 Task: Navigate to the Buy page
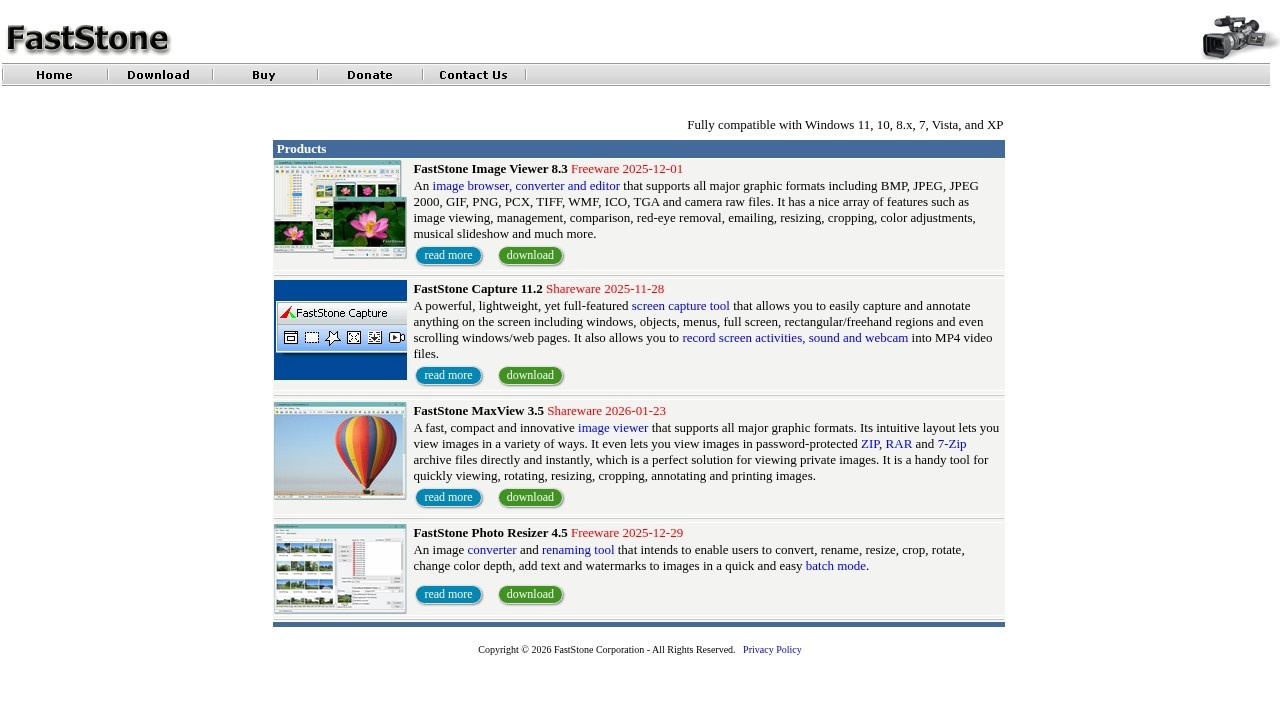263,74
